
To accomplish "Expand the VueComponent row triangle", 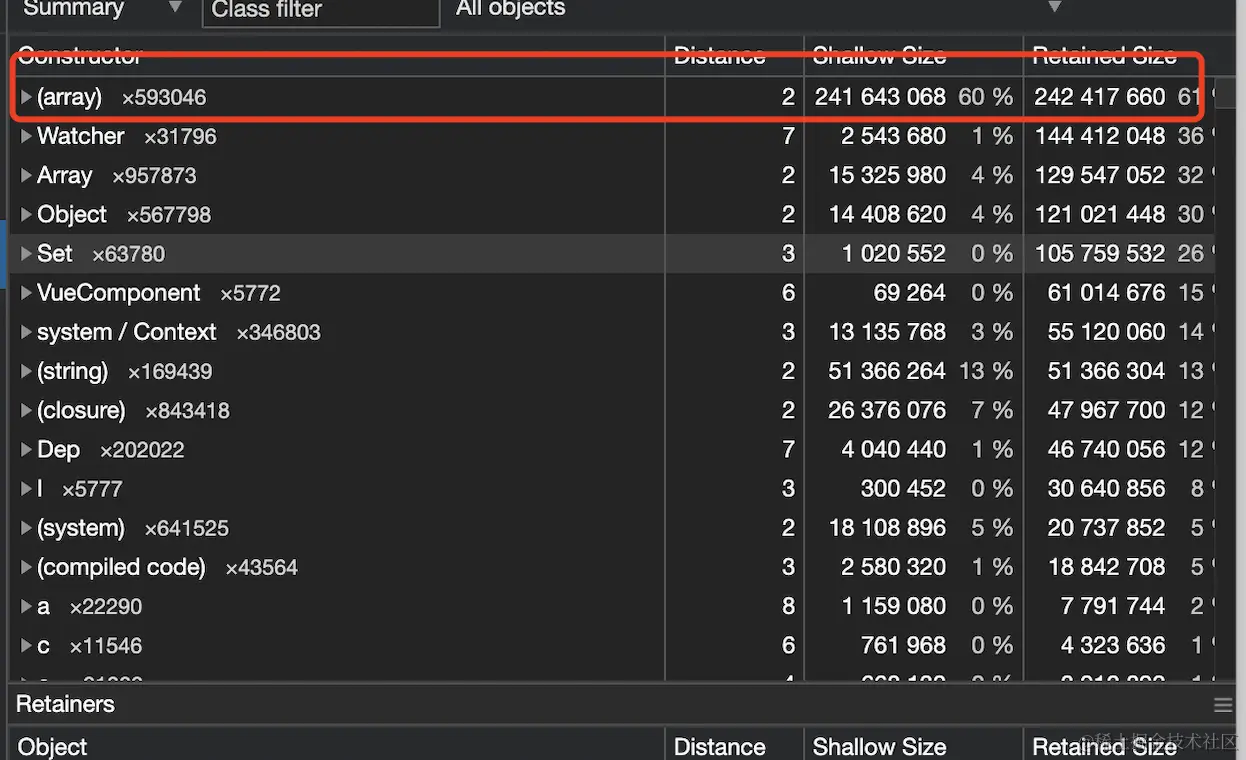I will (x=26, y=293).
